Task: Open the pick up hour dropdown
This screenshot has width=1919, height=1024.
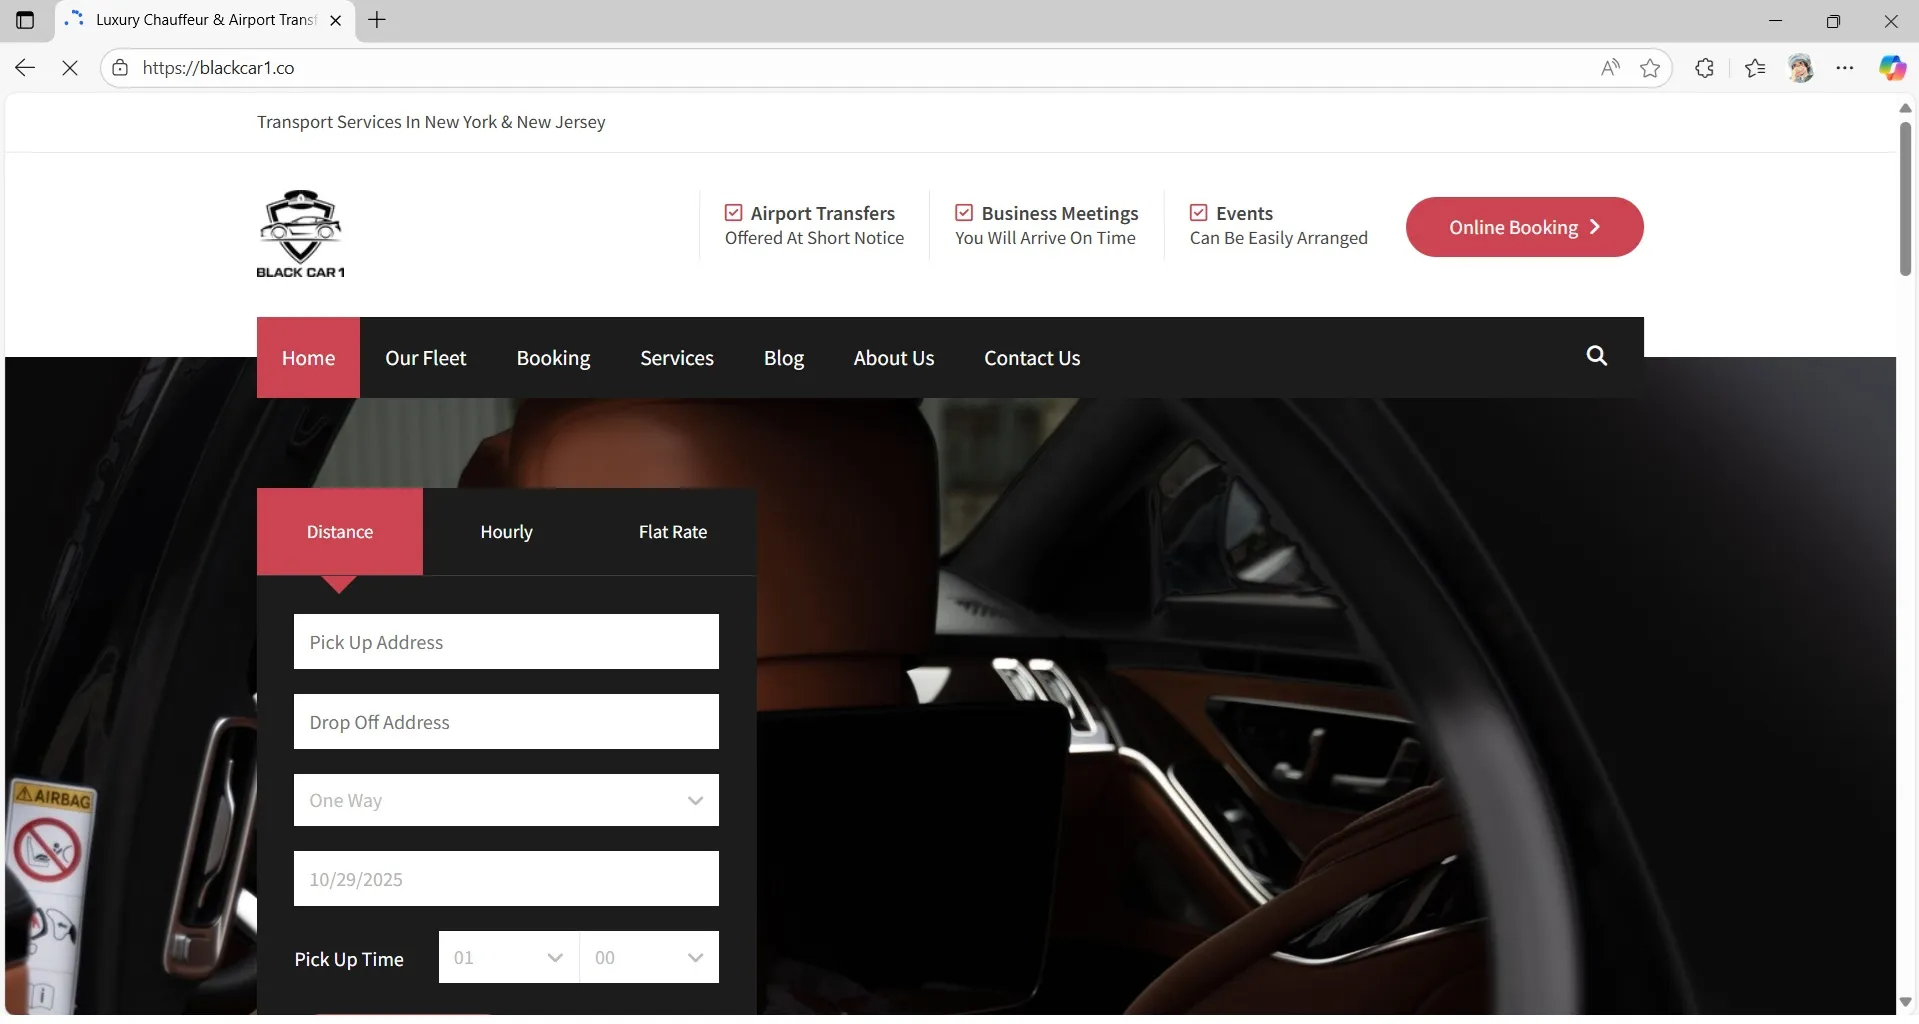Action: [x=508, y=957]
